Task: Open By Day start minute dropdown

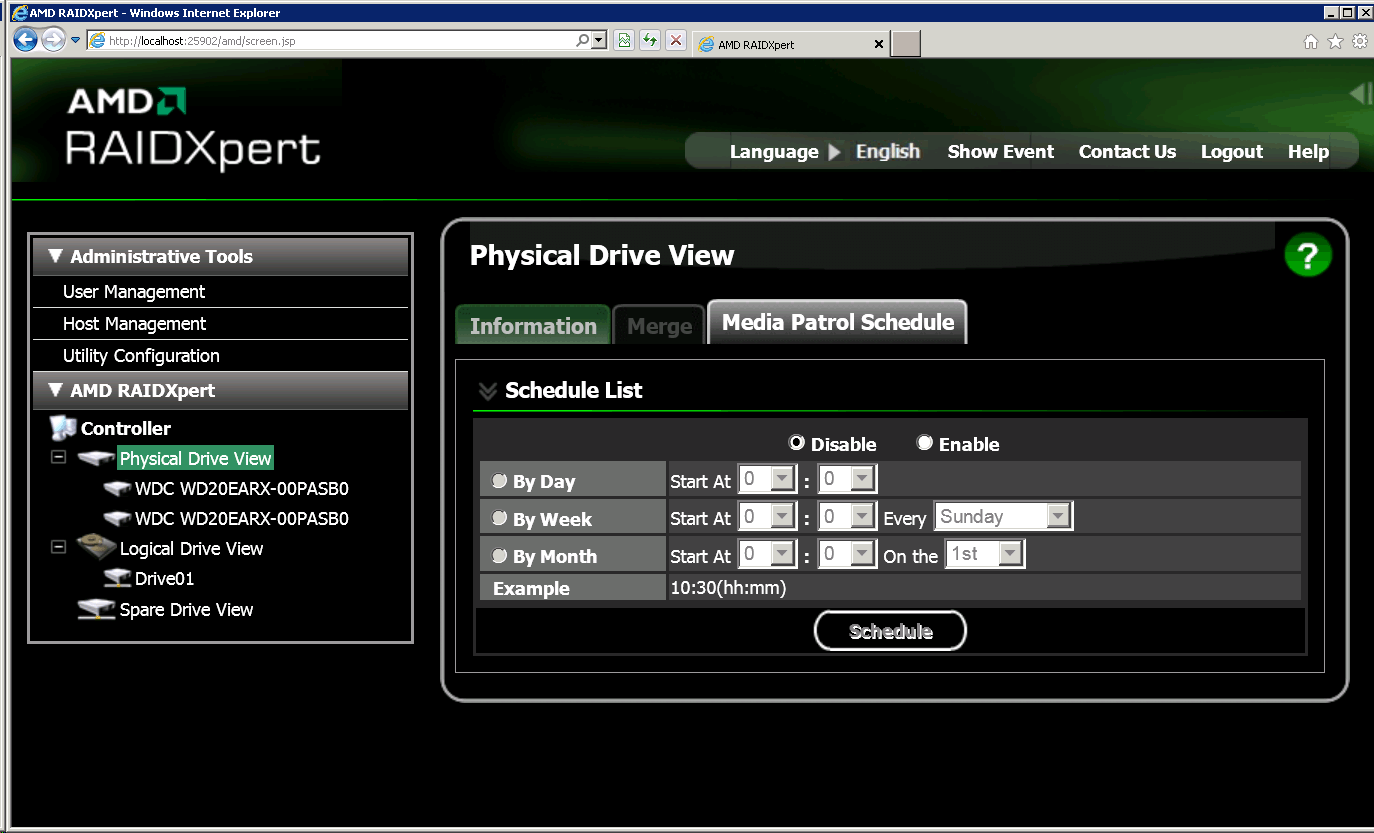Action: pyautogui.click(x=847, y=479)
